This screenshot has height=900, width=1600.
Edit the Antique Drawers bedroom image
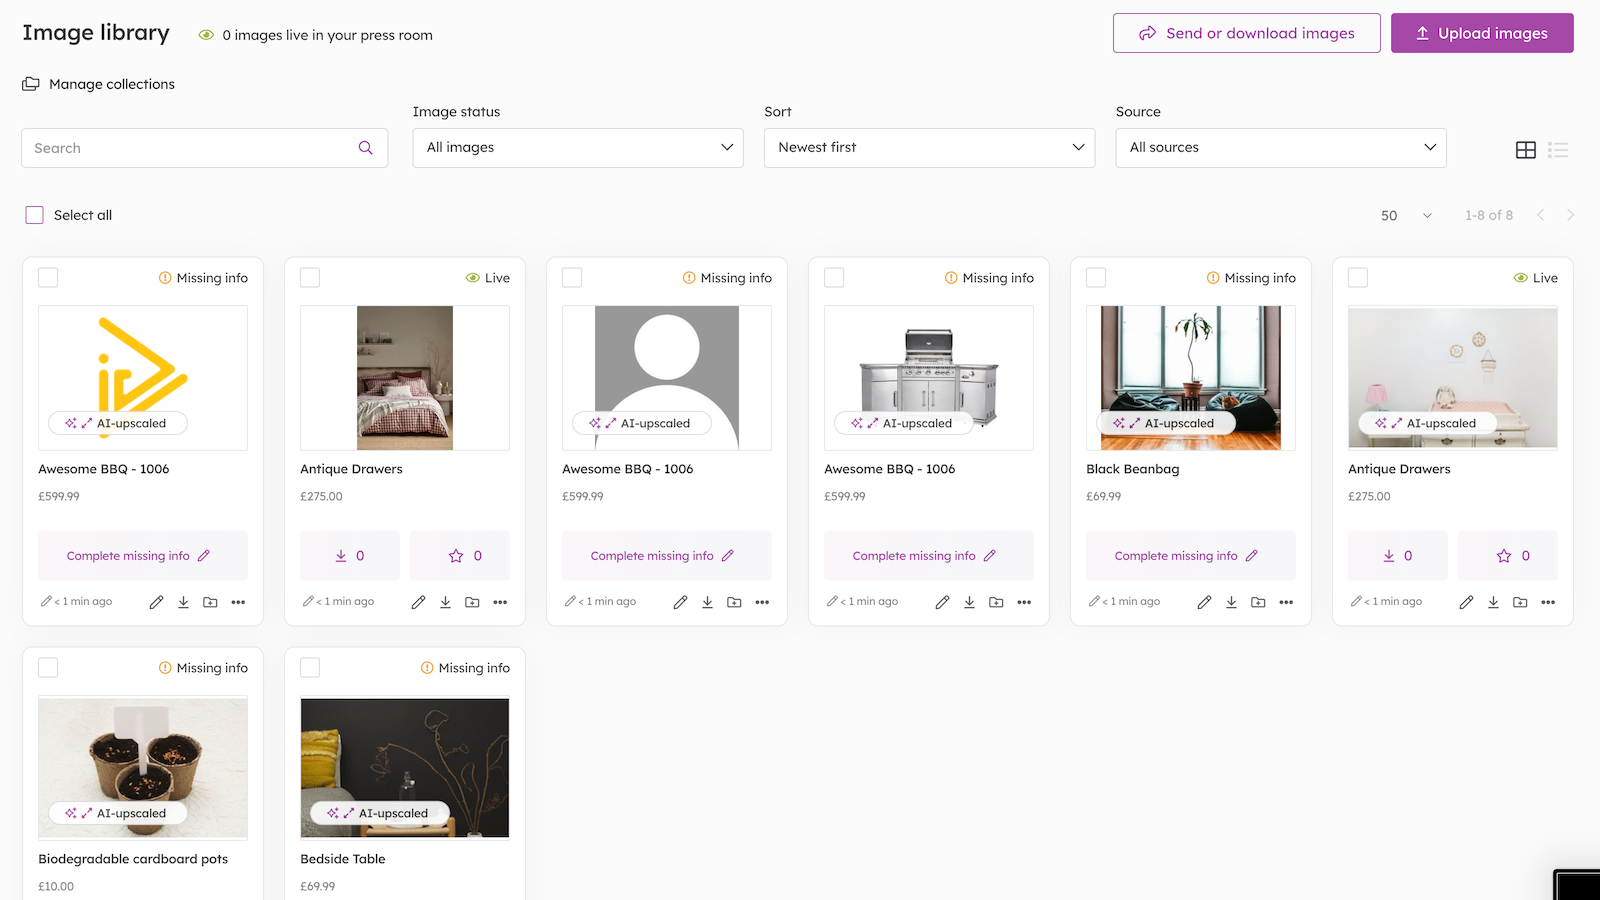point(418,602)
